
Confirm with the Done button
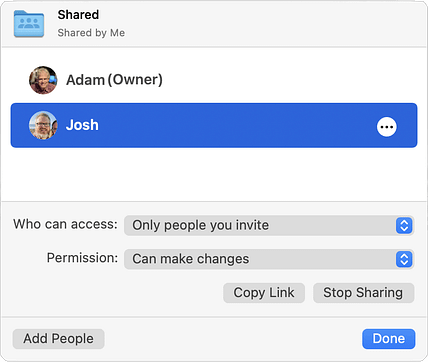(389, 339)
